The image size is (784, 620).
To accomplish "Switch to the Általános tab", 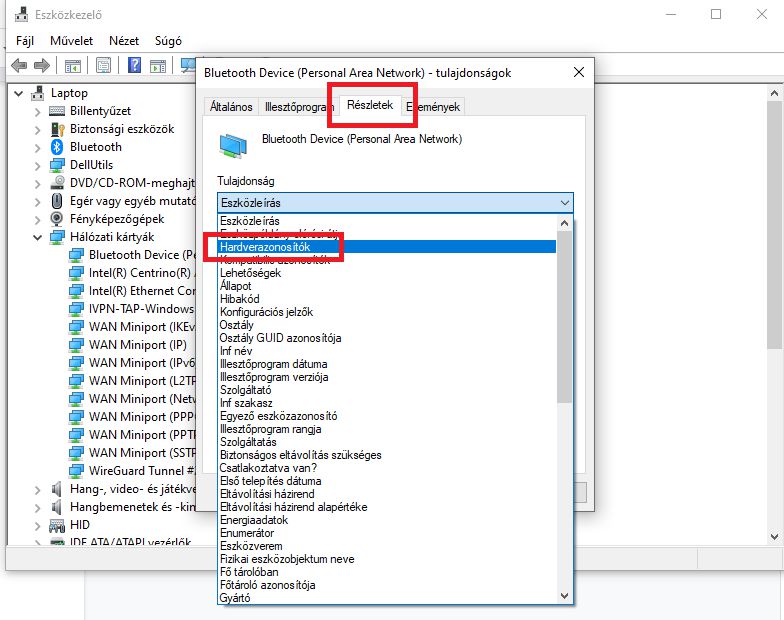I will click(230, 107).
